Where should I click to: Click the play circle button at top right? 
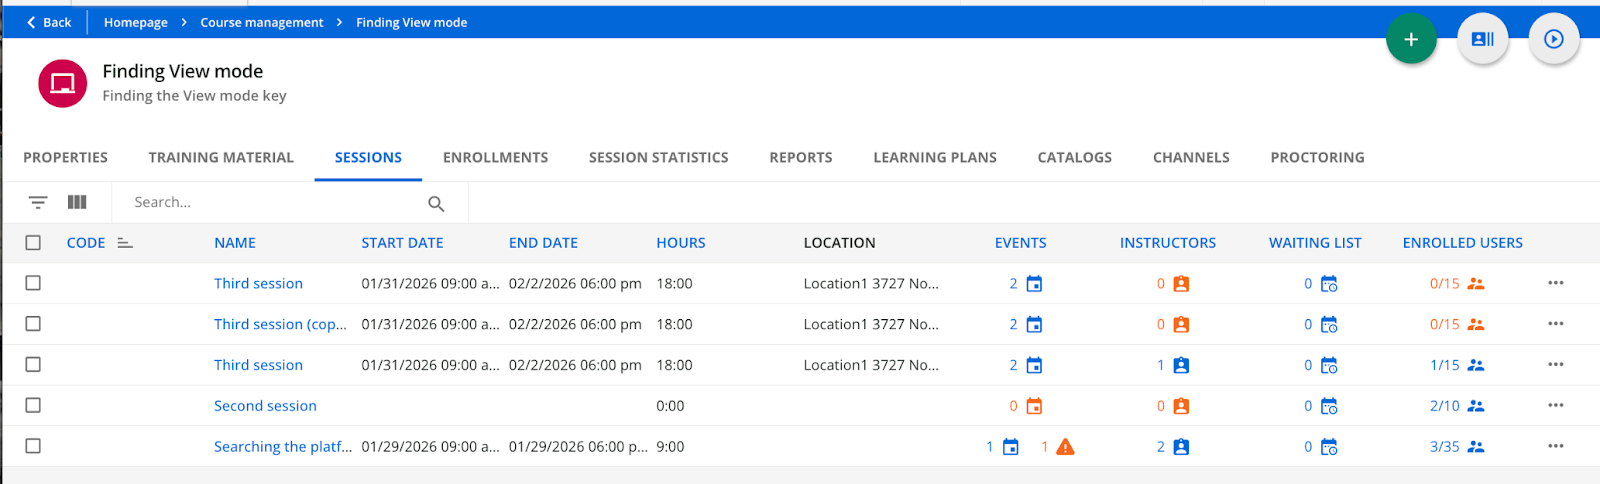point(1553,39)
